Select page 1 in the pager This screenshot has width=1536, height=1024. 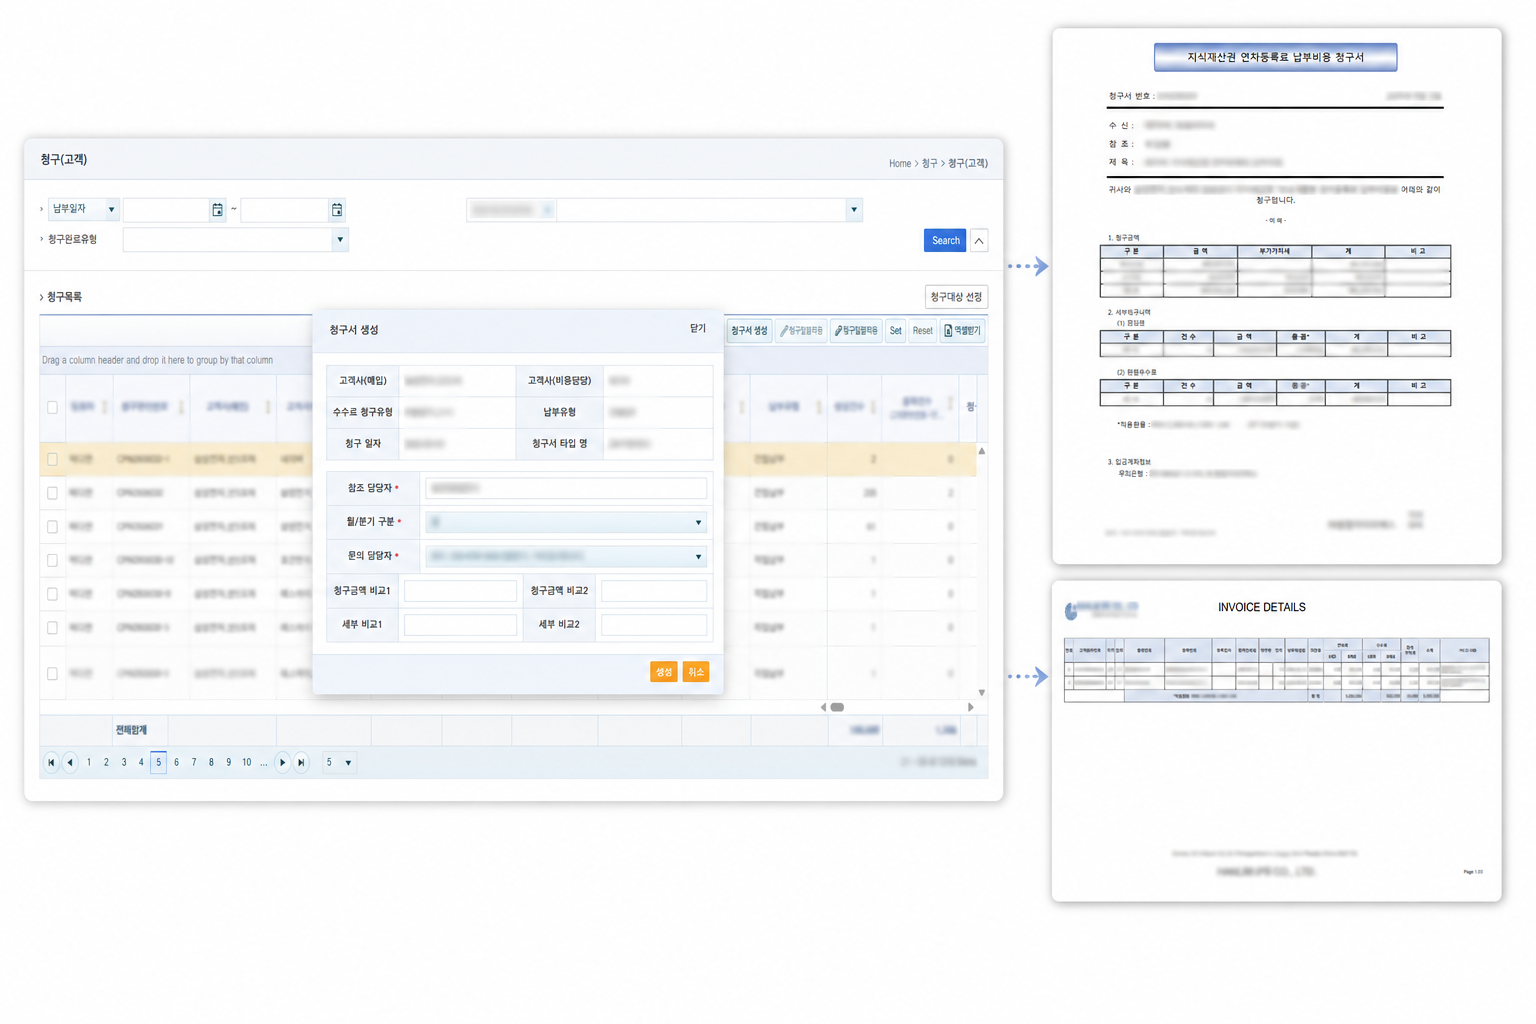point(89,762)
